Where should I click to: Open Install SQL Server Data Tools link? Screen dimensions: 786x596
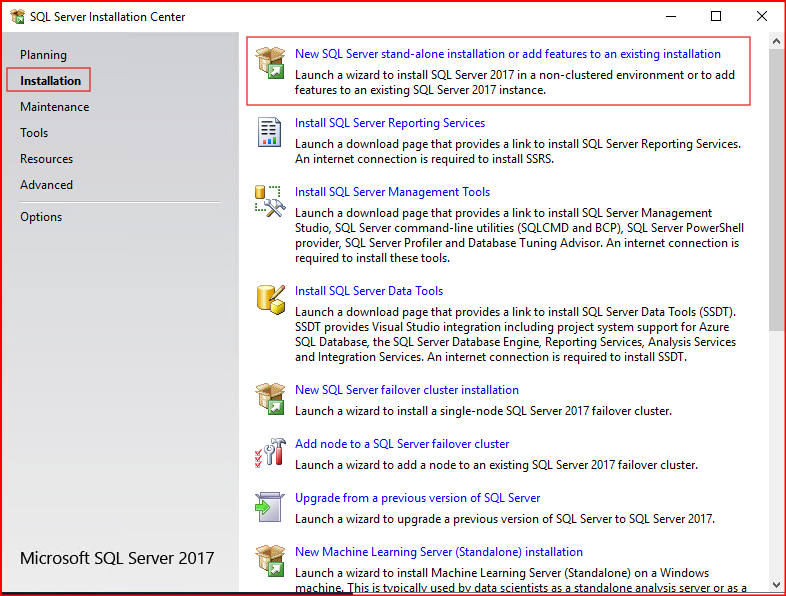[x=369, y=291]
